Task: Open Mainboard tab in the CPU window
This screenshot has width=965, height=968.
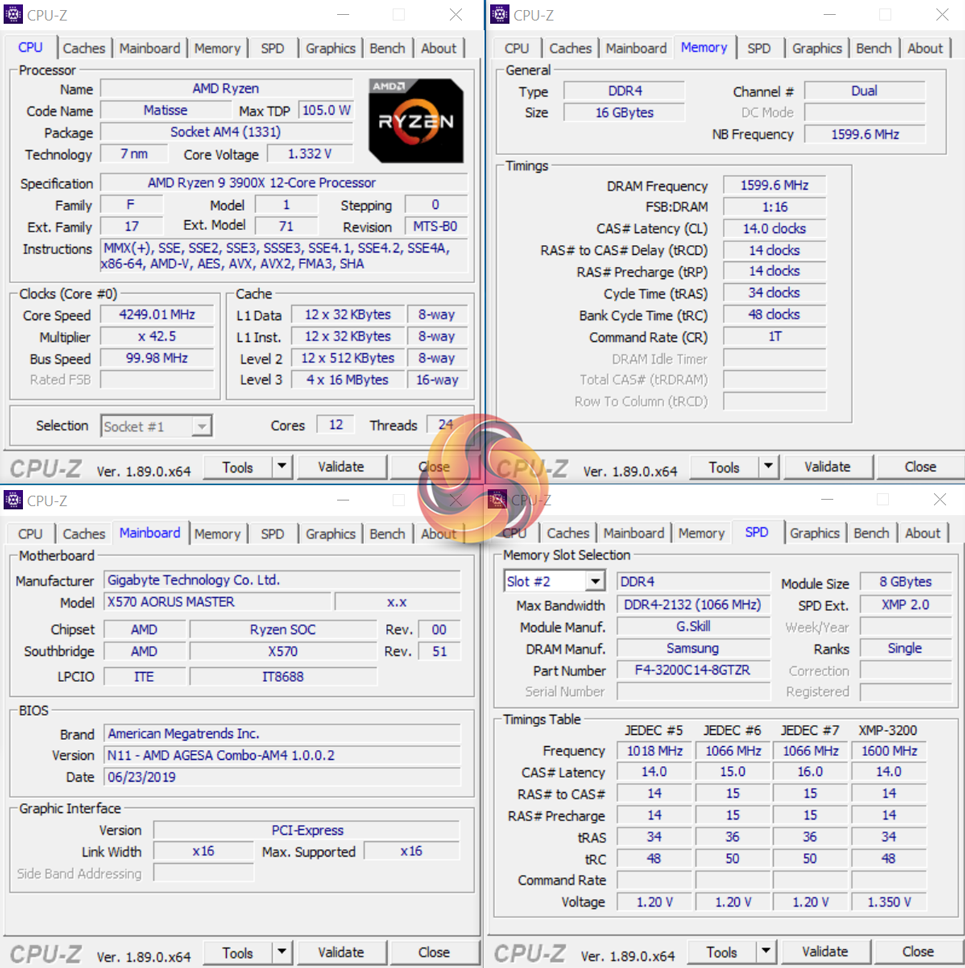Action: 150,48
